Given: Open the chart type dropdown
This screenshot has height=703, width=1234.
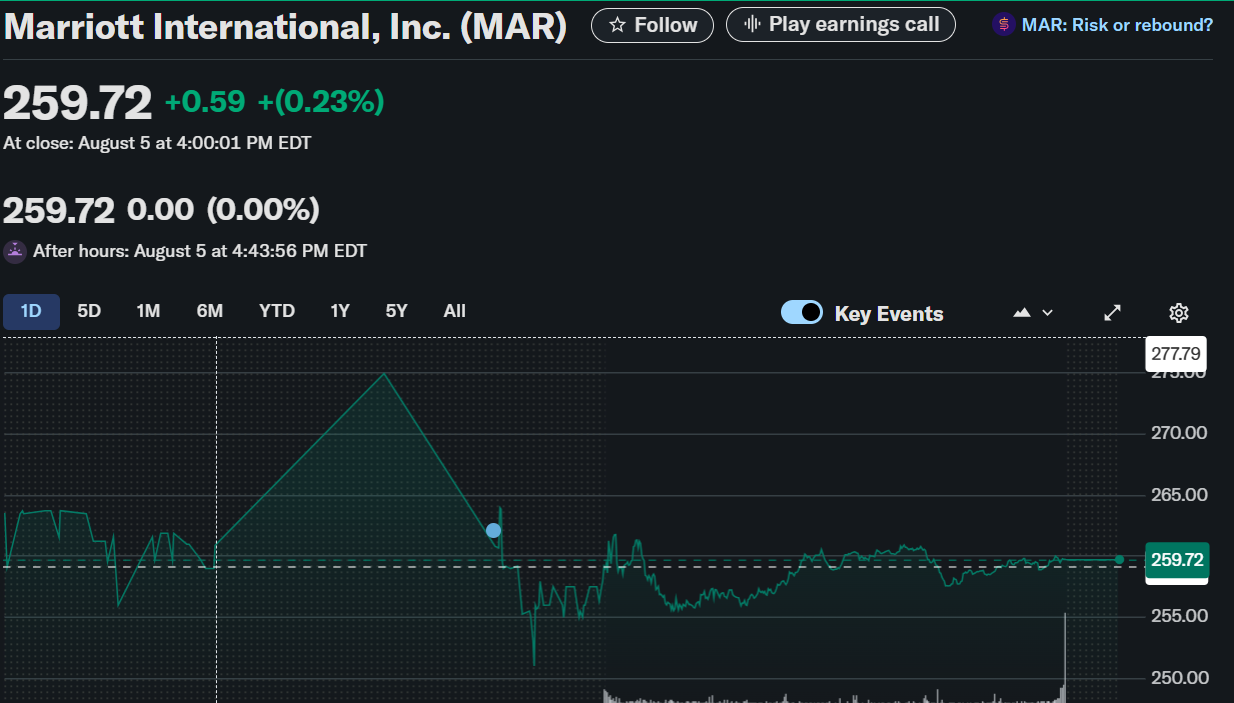Looking at the screenshot, I should (x=1033, y=313).
